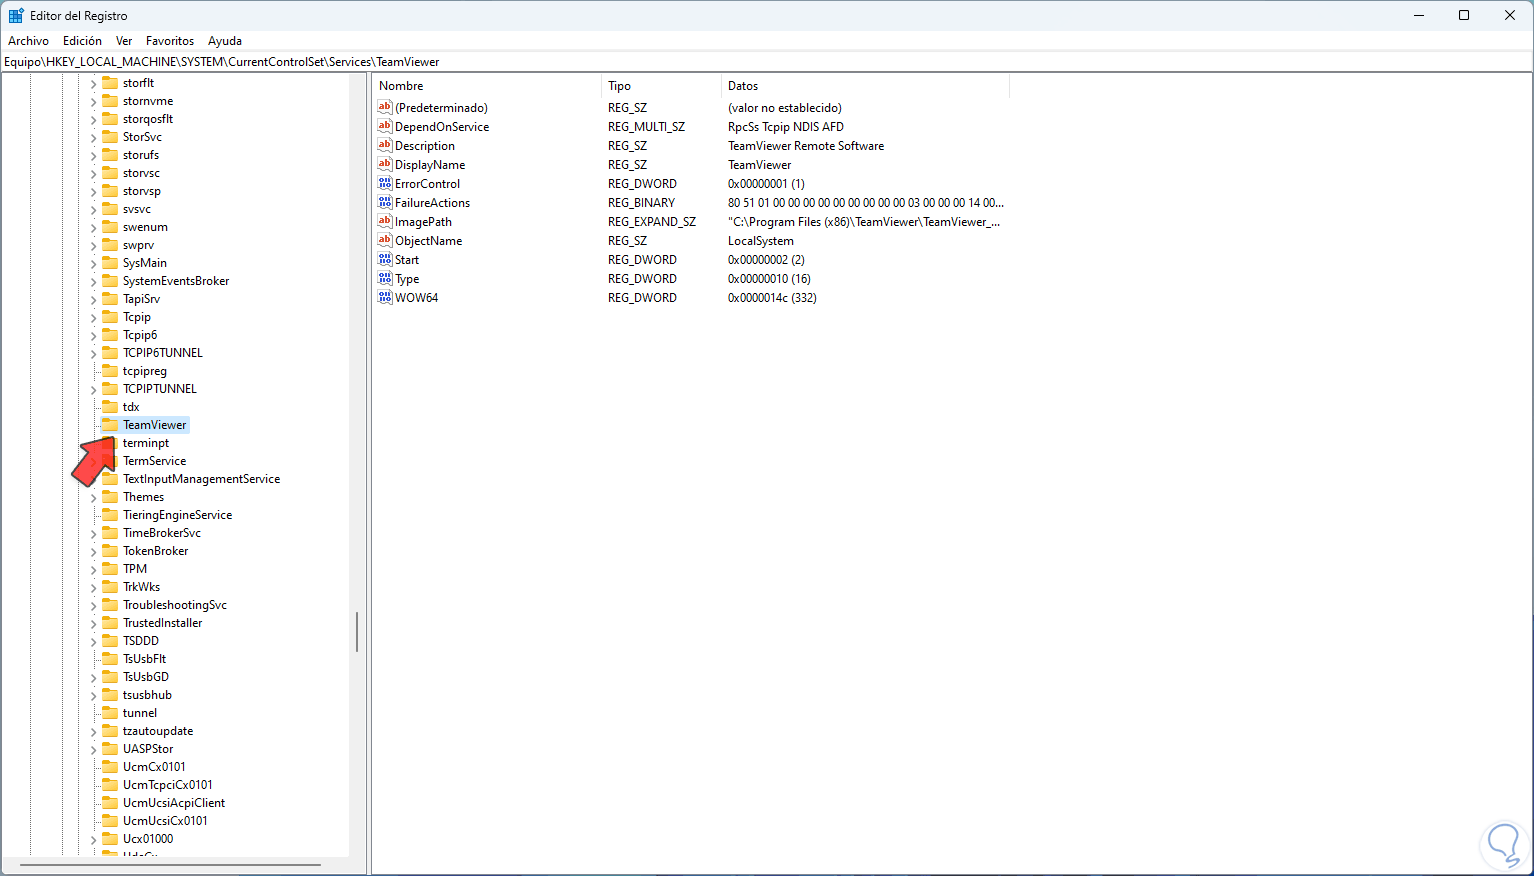Expand the TrustedInstaller registry key
Image resolution: width=1534 pixels, height=876 pixels.
[94, 623]
